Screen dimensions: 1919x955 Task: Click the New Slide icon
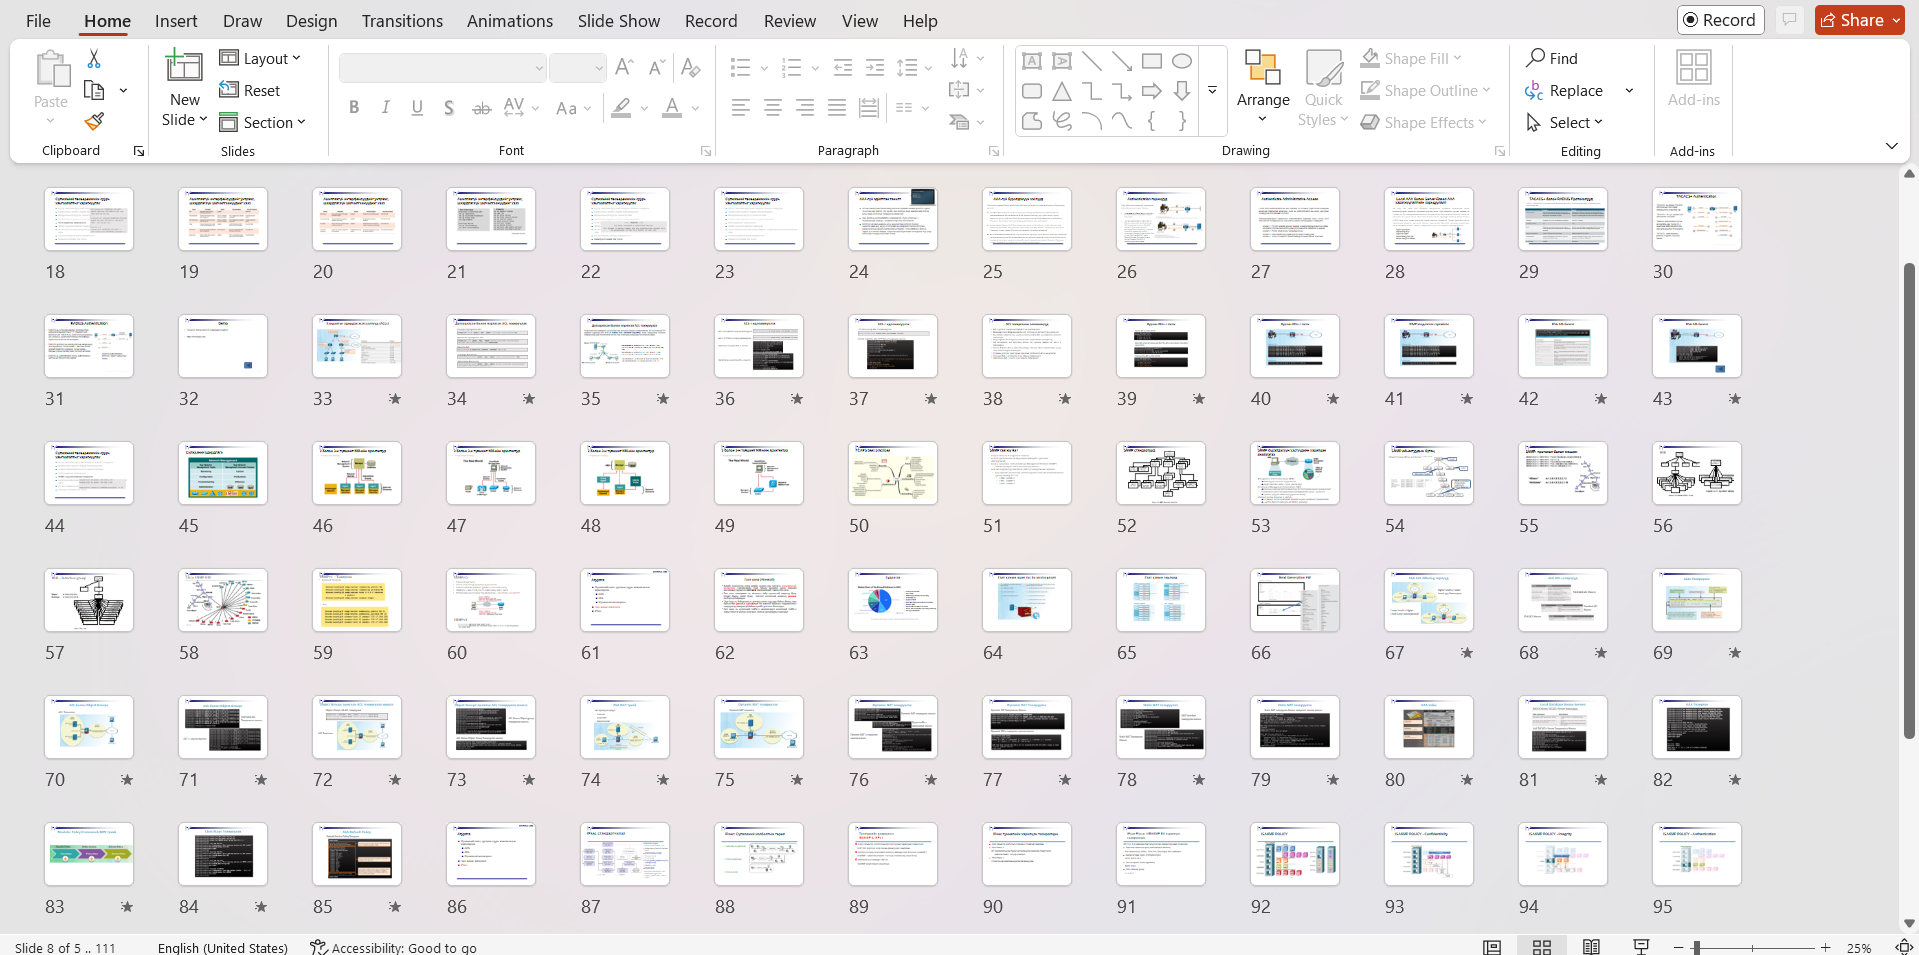pyautogui.click(x=184, y=66)
